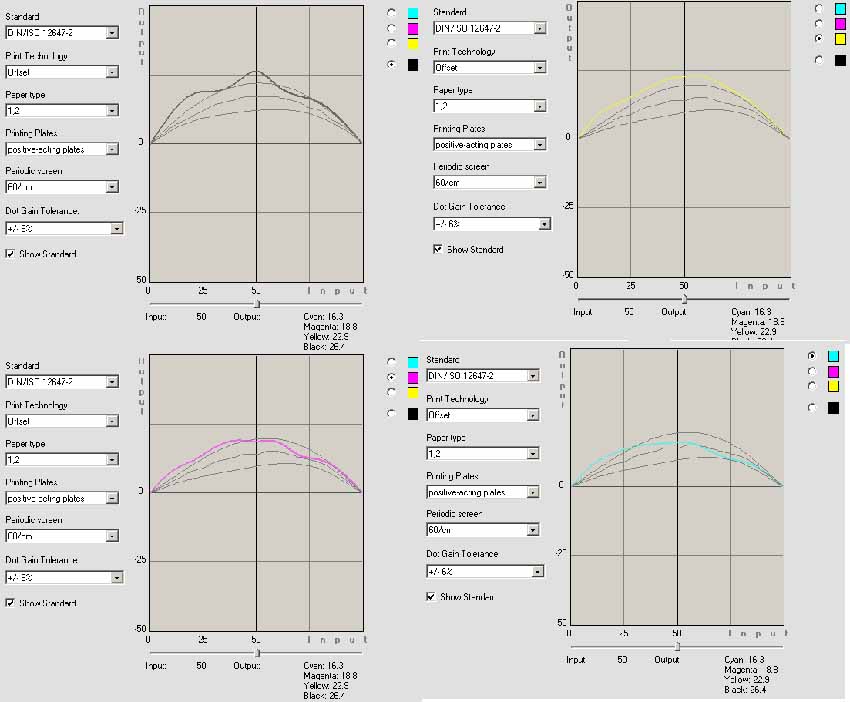Screen dimensions: 850x702
Task: Open Printing Plates dropdown in the black-curve panel
Action: pos(112,149)
